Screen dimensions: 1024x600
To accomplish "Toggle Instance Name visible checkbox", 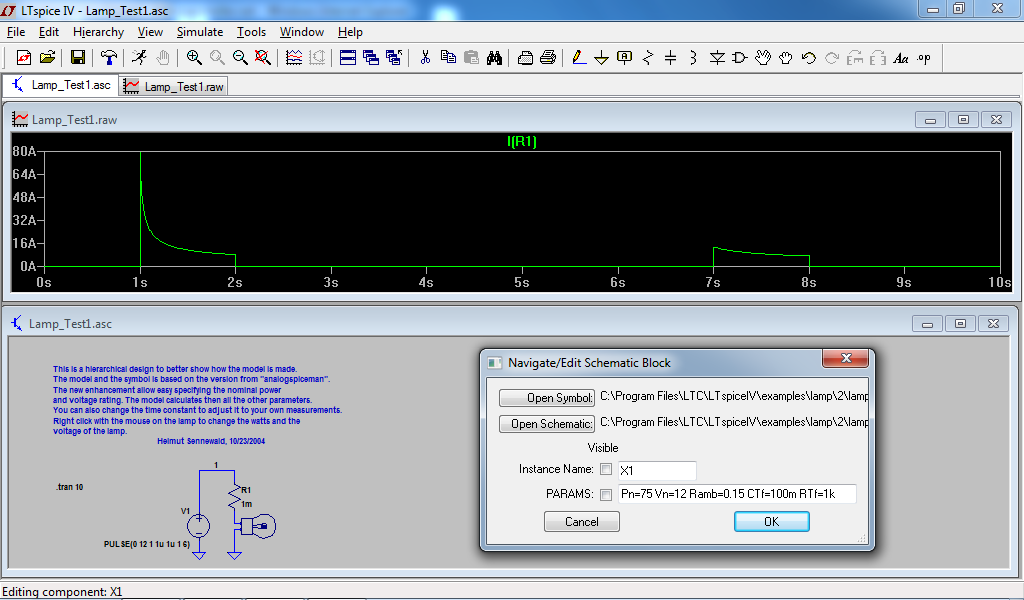I will tap(606, 469).
